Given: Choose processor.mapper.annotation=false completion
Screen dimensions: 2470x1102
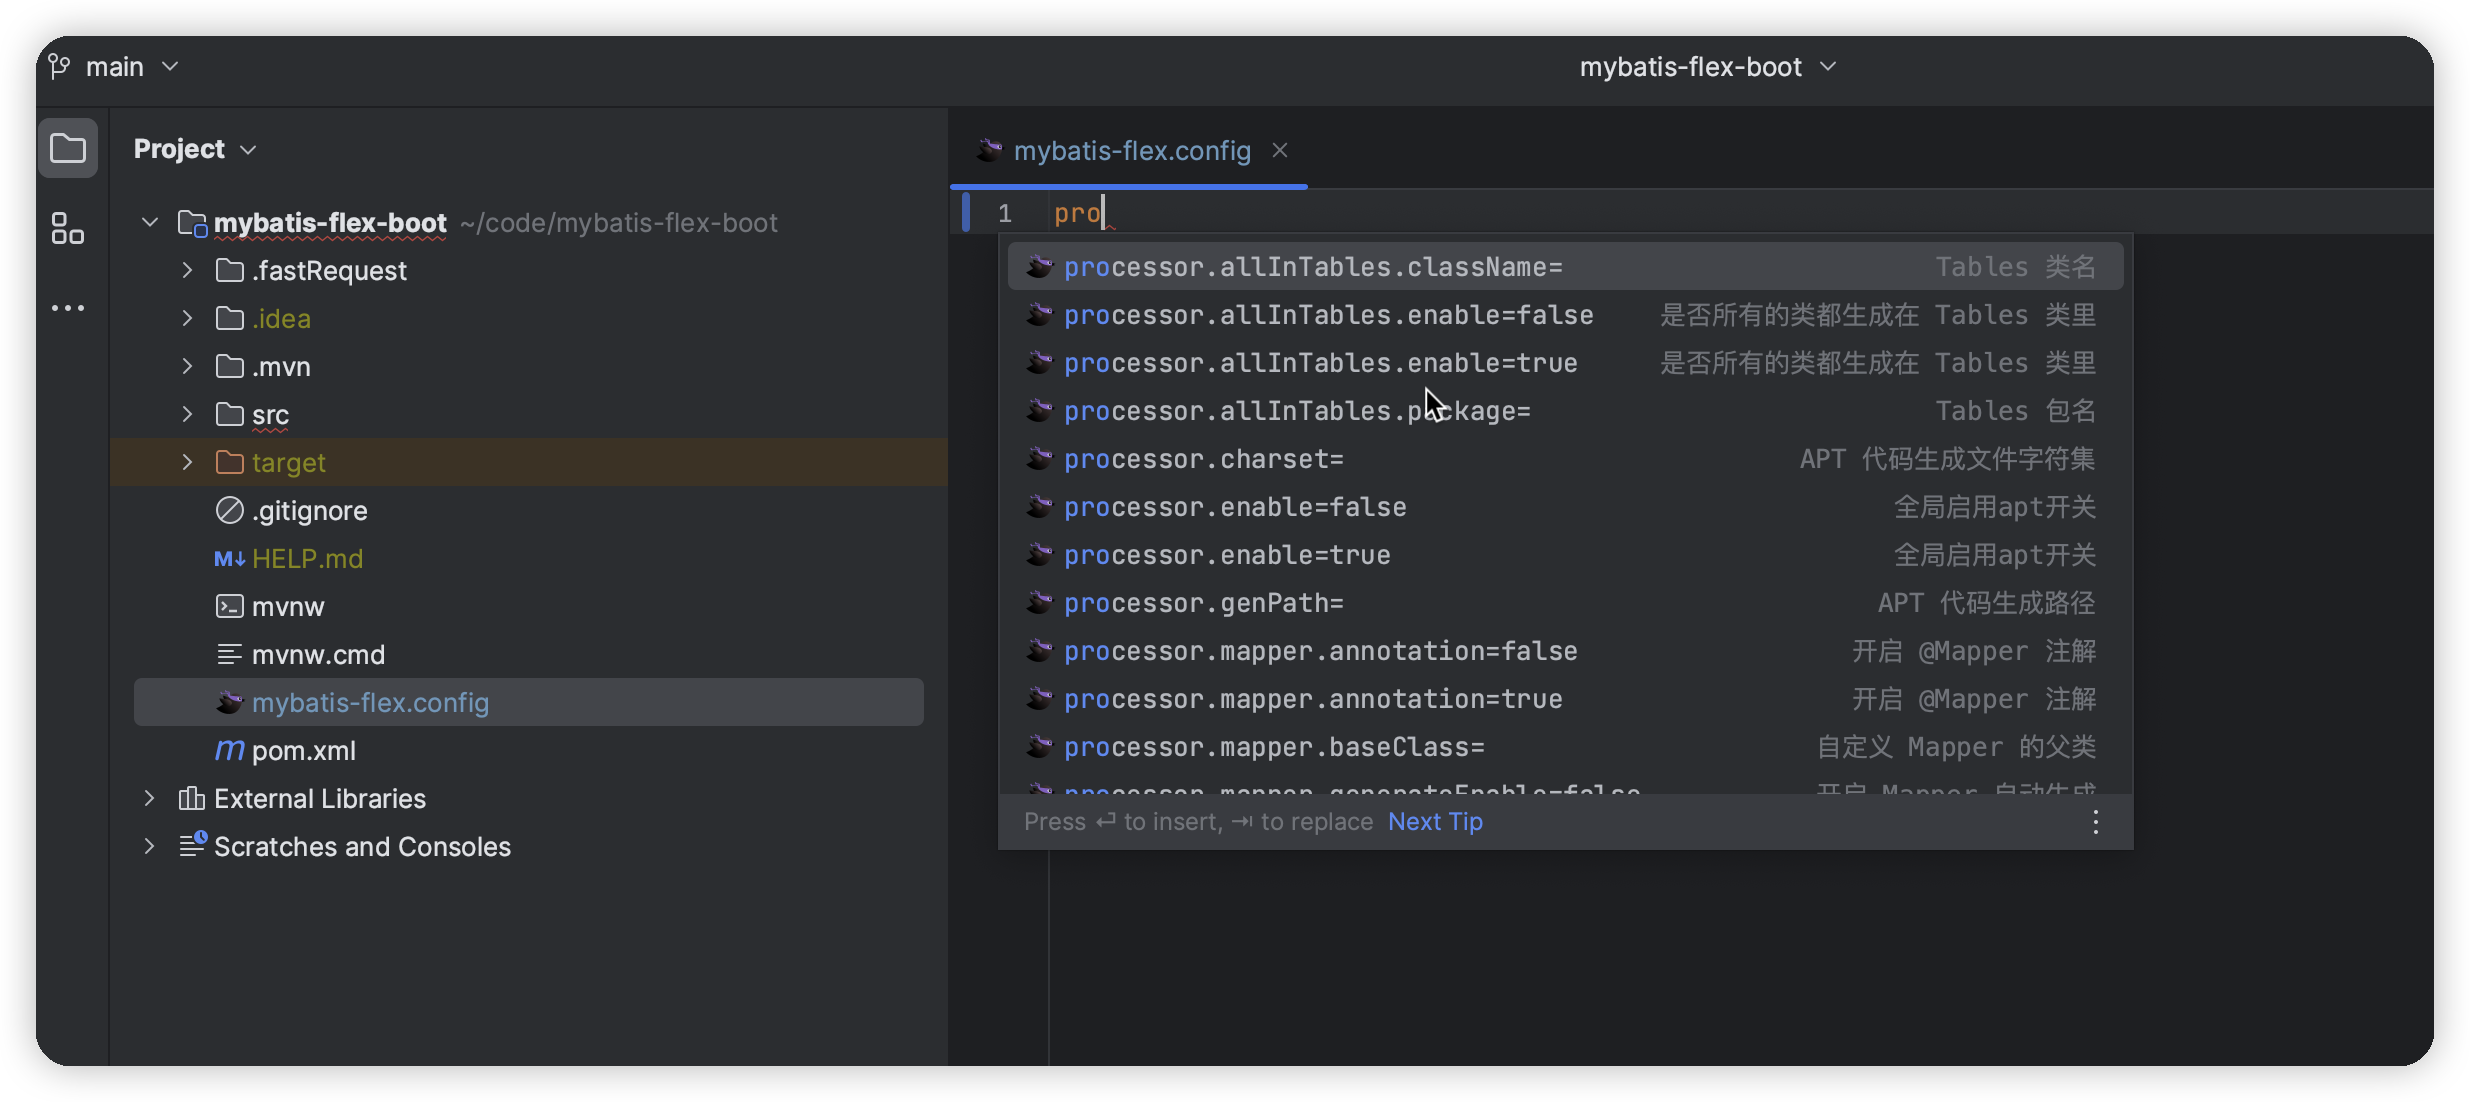Looking at the screenshot, I should pos(1565,651).
